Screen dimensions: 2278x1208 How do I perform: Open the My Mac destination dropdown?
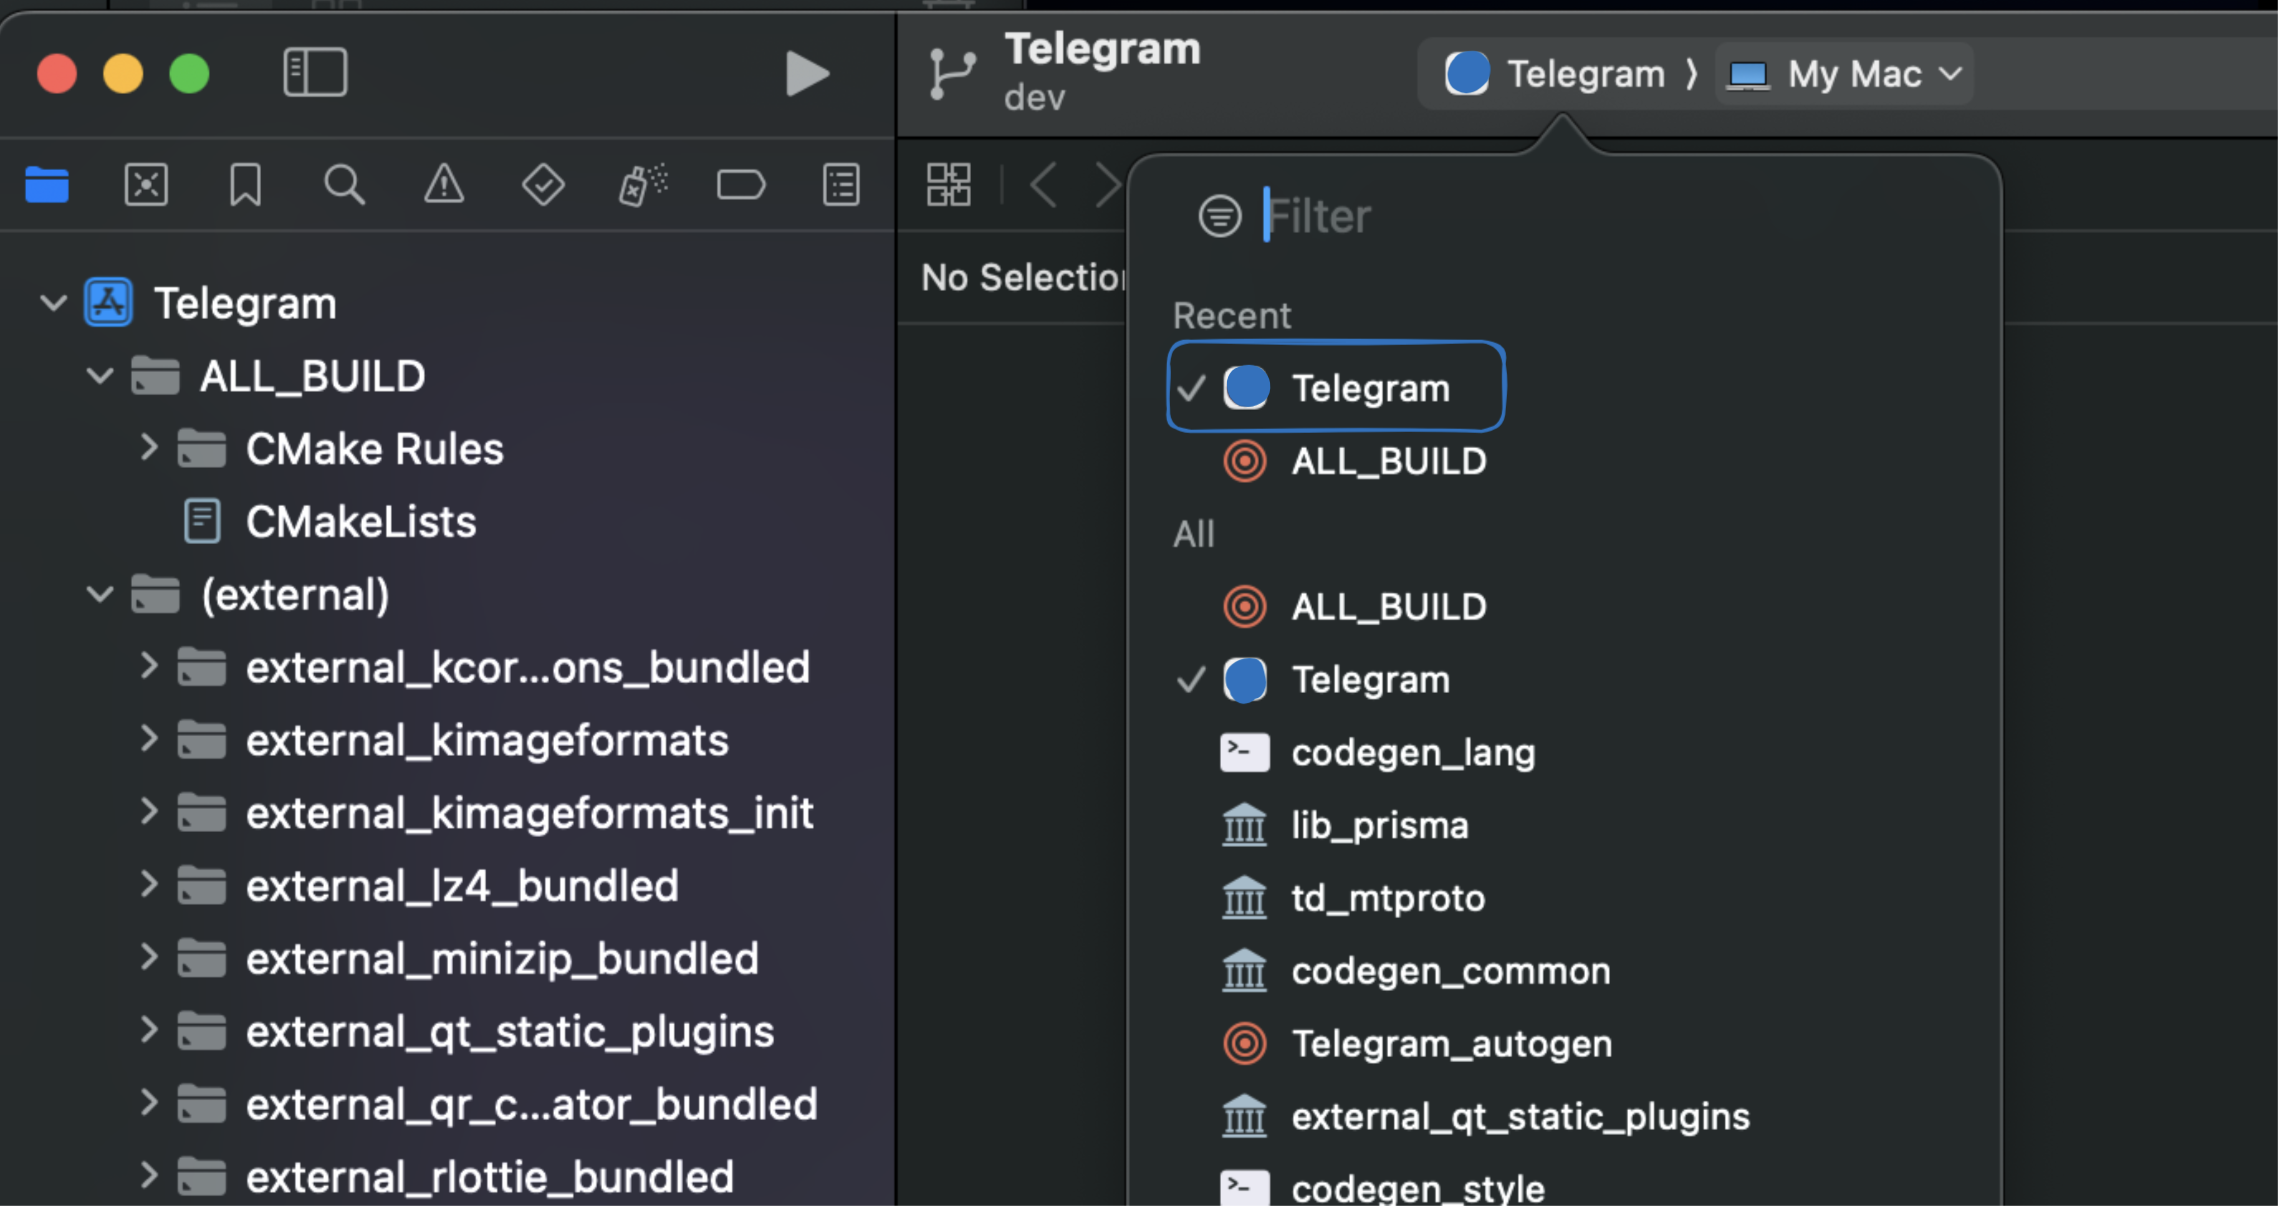pyautogui.click(x=1845, y=75)
